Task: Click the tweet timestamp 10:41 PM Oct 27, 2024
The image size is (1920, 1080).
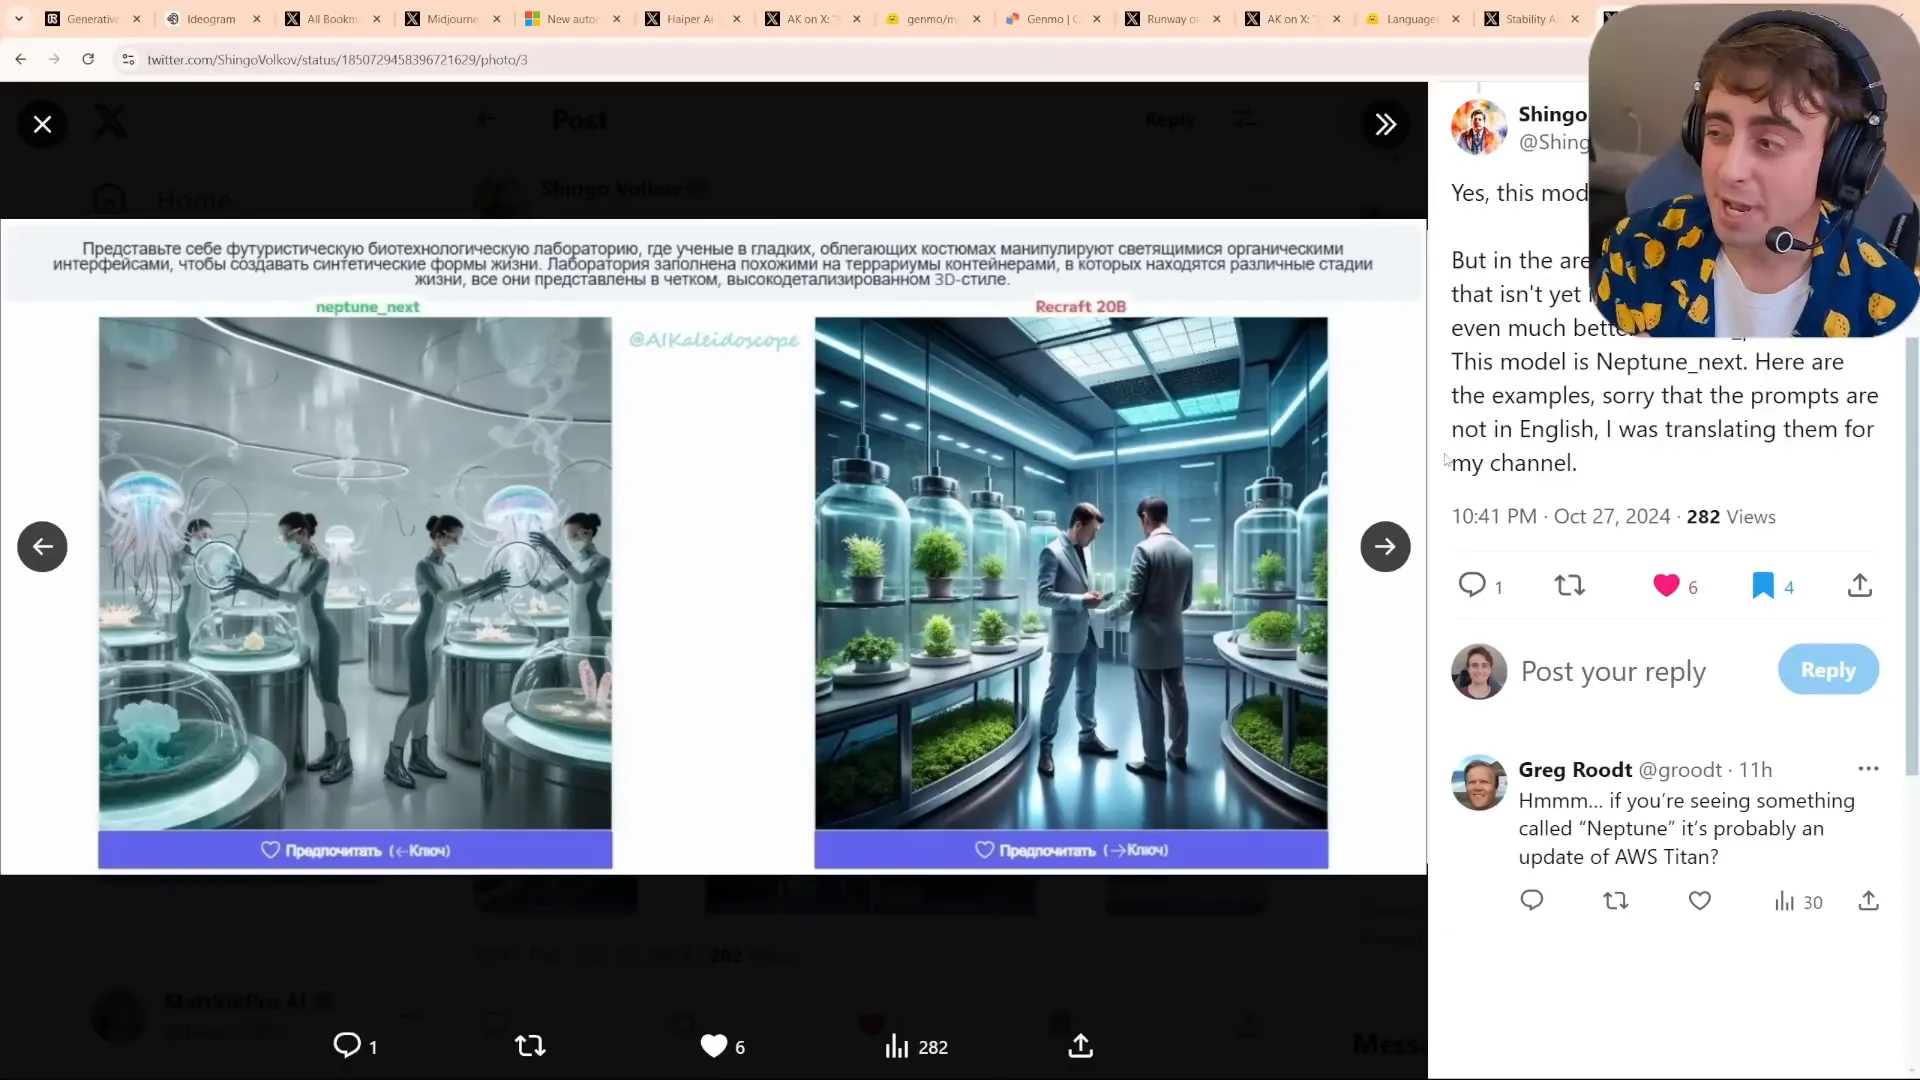Action: (1561, 517)
